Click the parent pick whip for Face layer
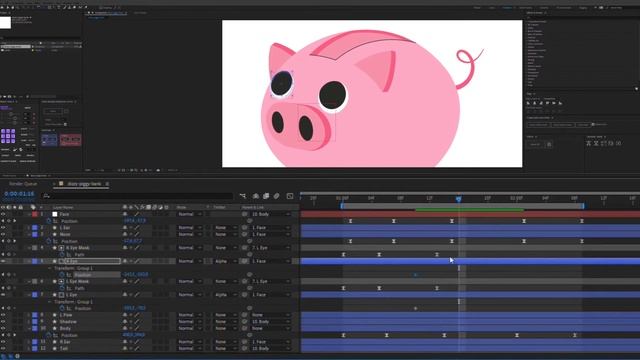Image resolution: width=640 pixels, height=360 pixels. click(245, 214)
